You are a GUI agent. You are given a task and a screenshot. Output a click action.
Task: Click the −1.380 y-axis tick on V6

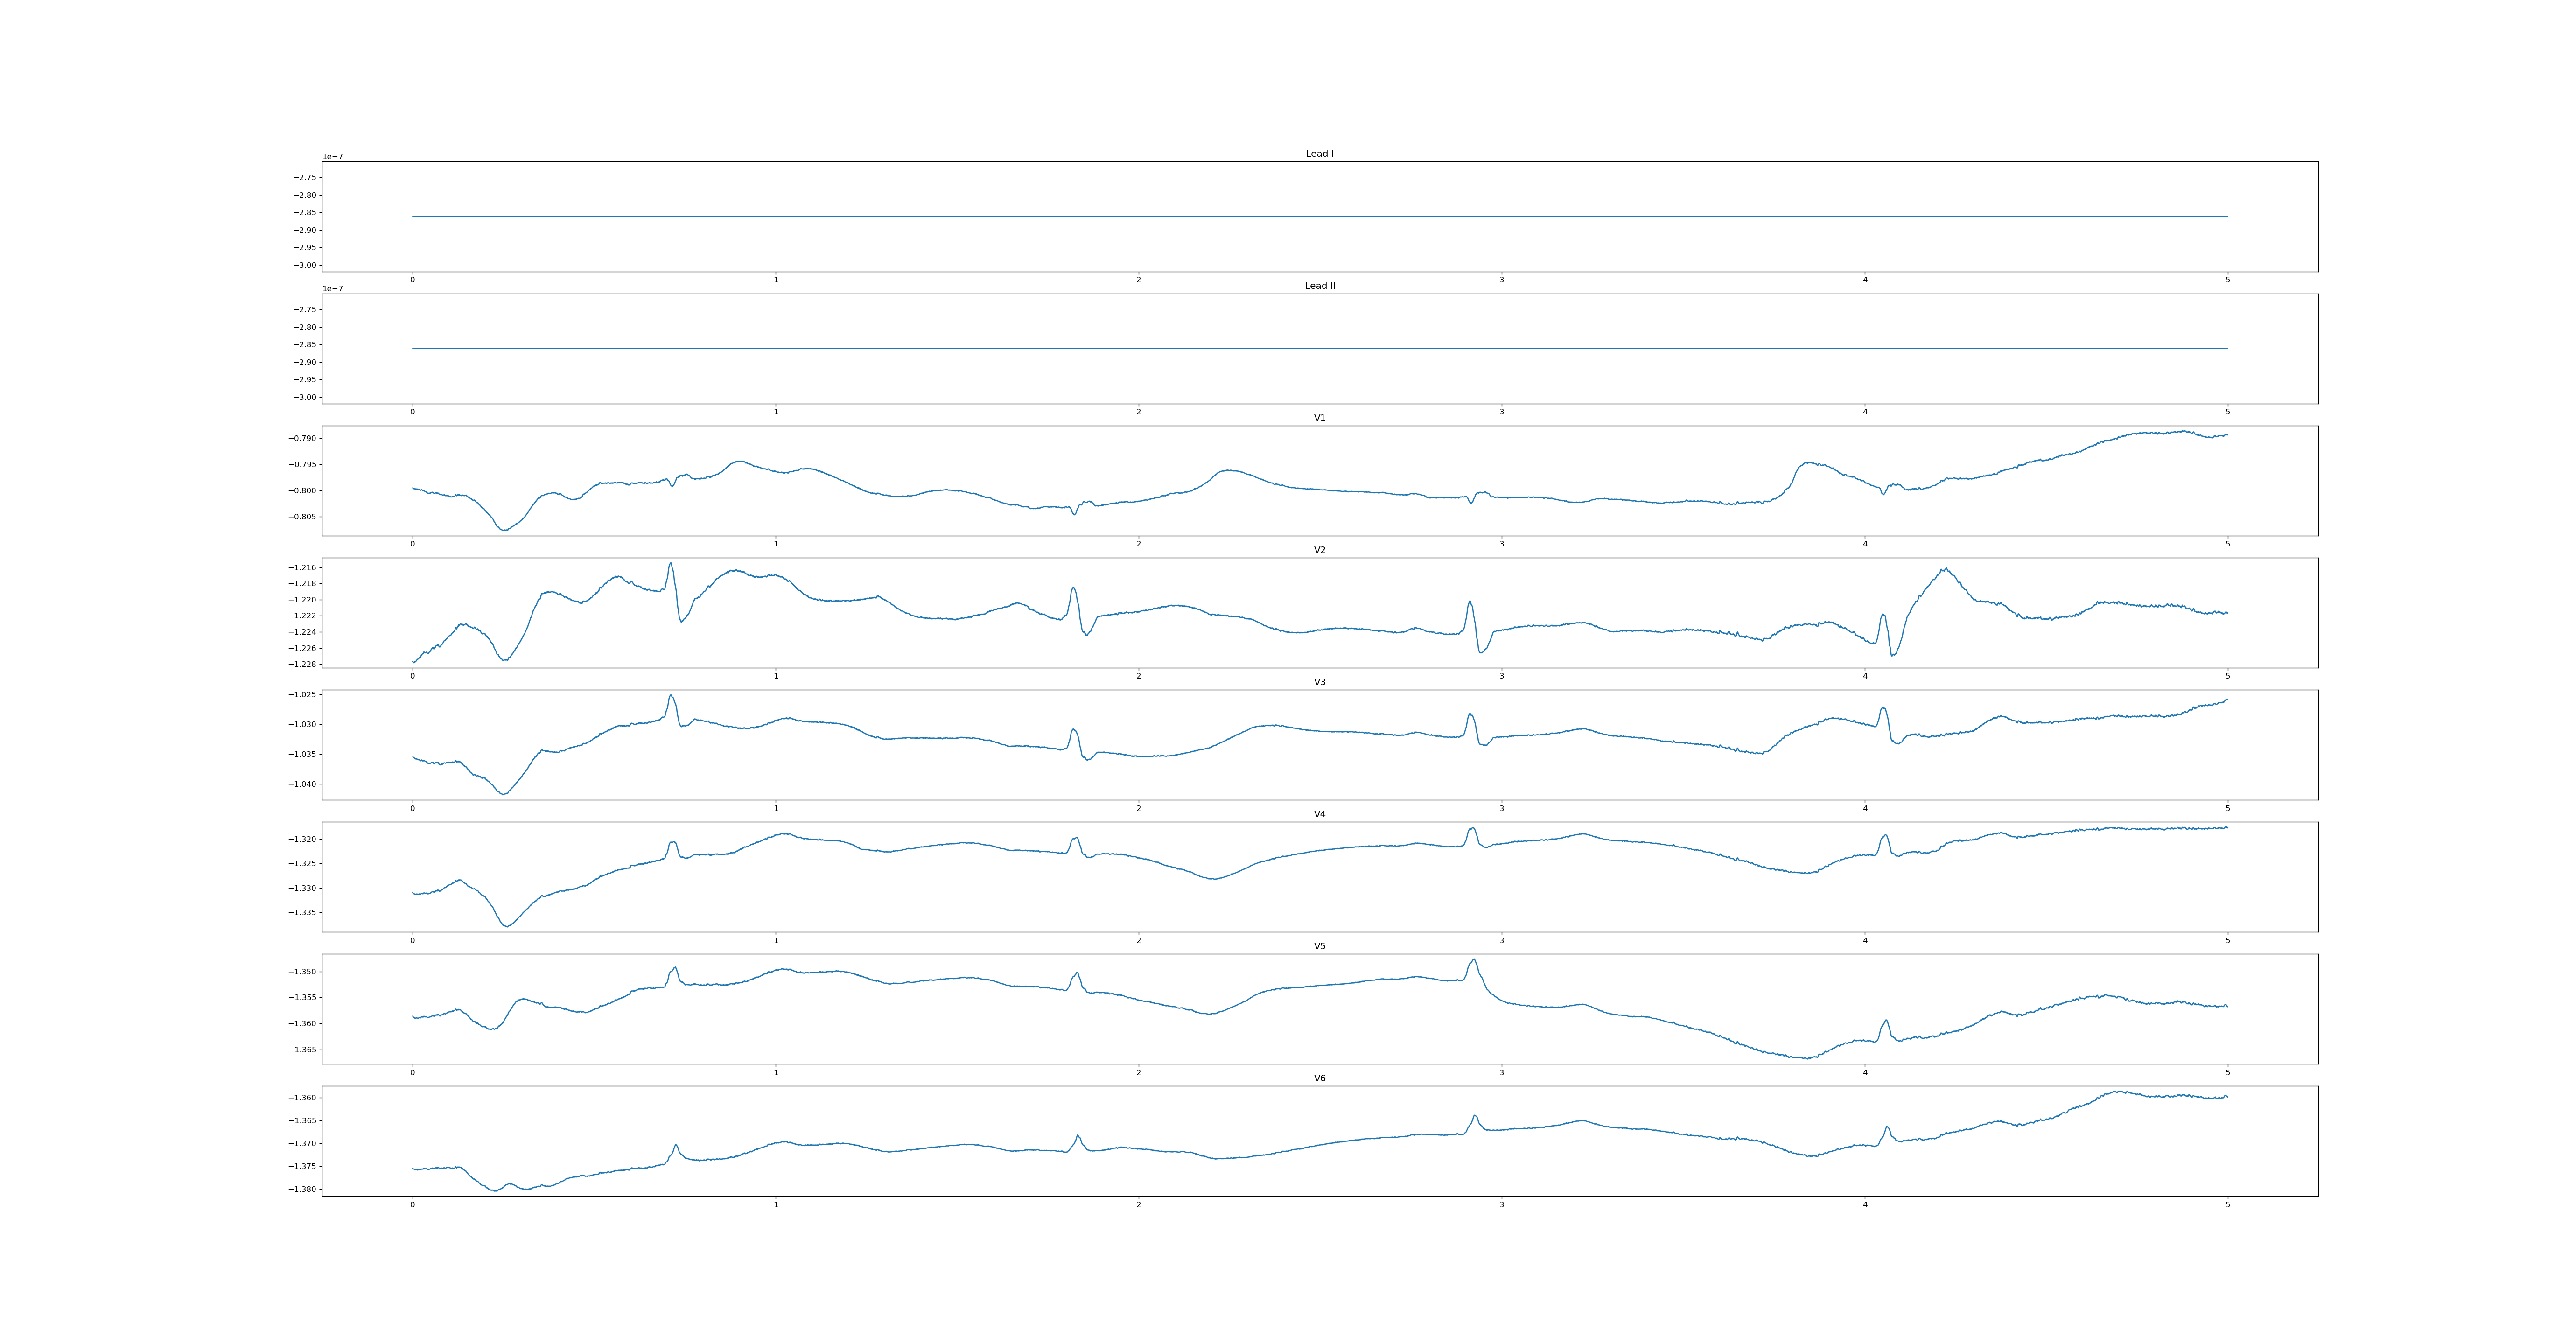tap(303, 1189)
